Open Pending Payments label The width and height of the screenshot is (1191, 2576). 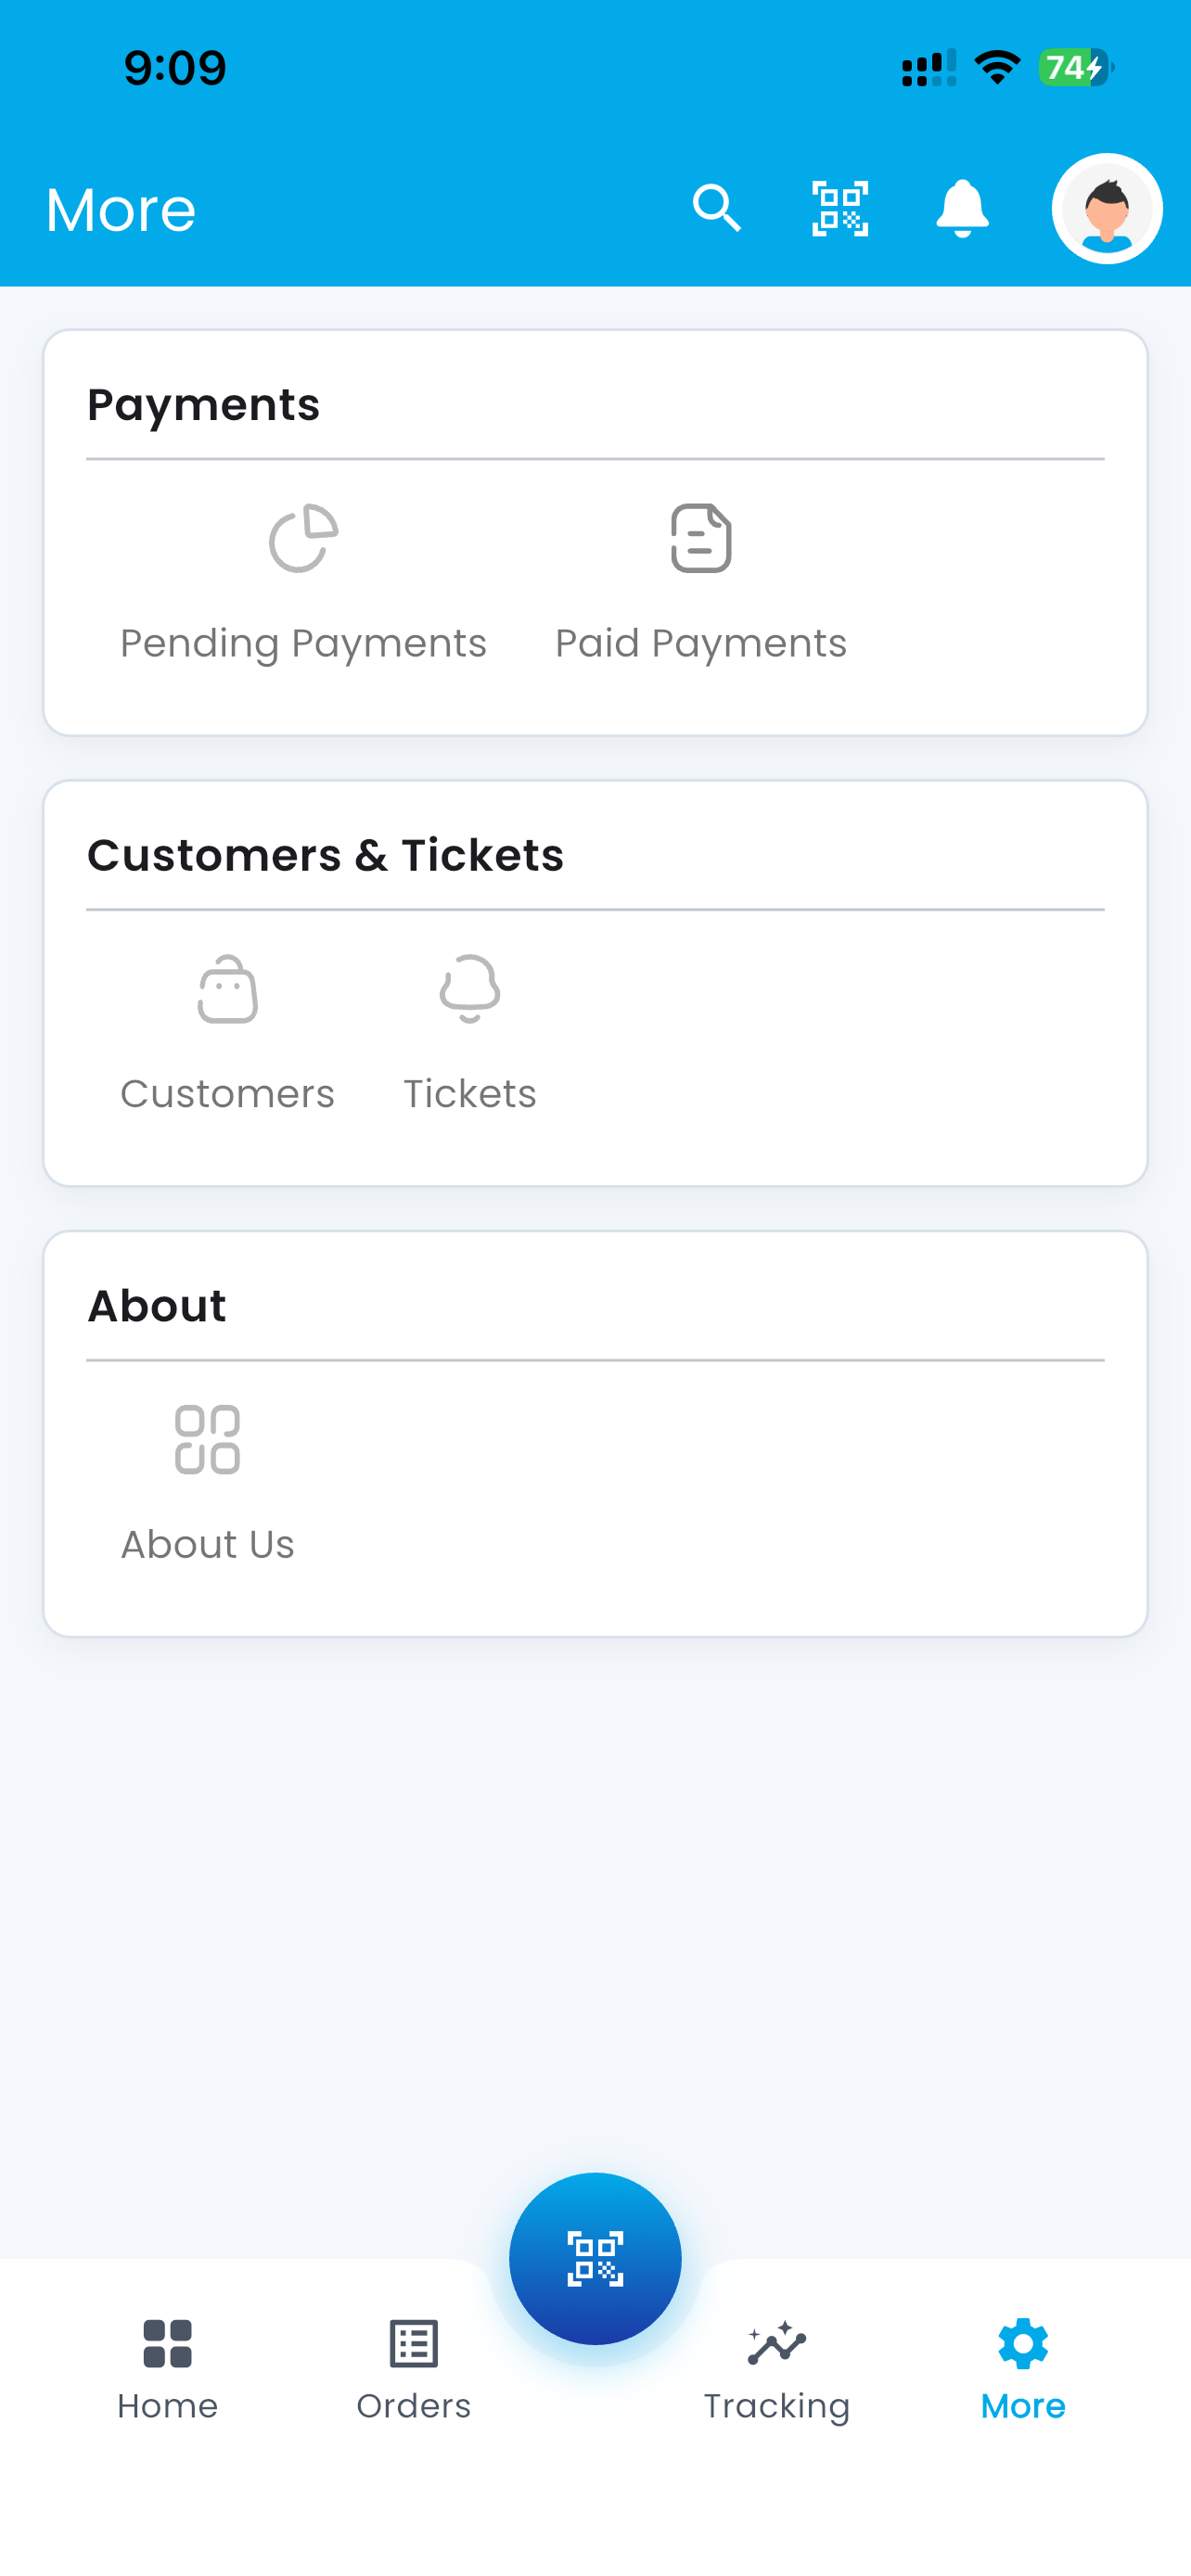pos(304,643)
